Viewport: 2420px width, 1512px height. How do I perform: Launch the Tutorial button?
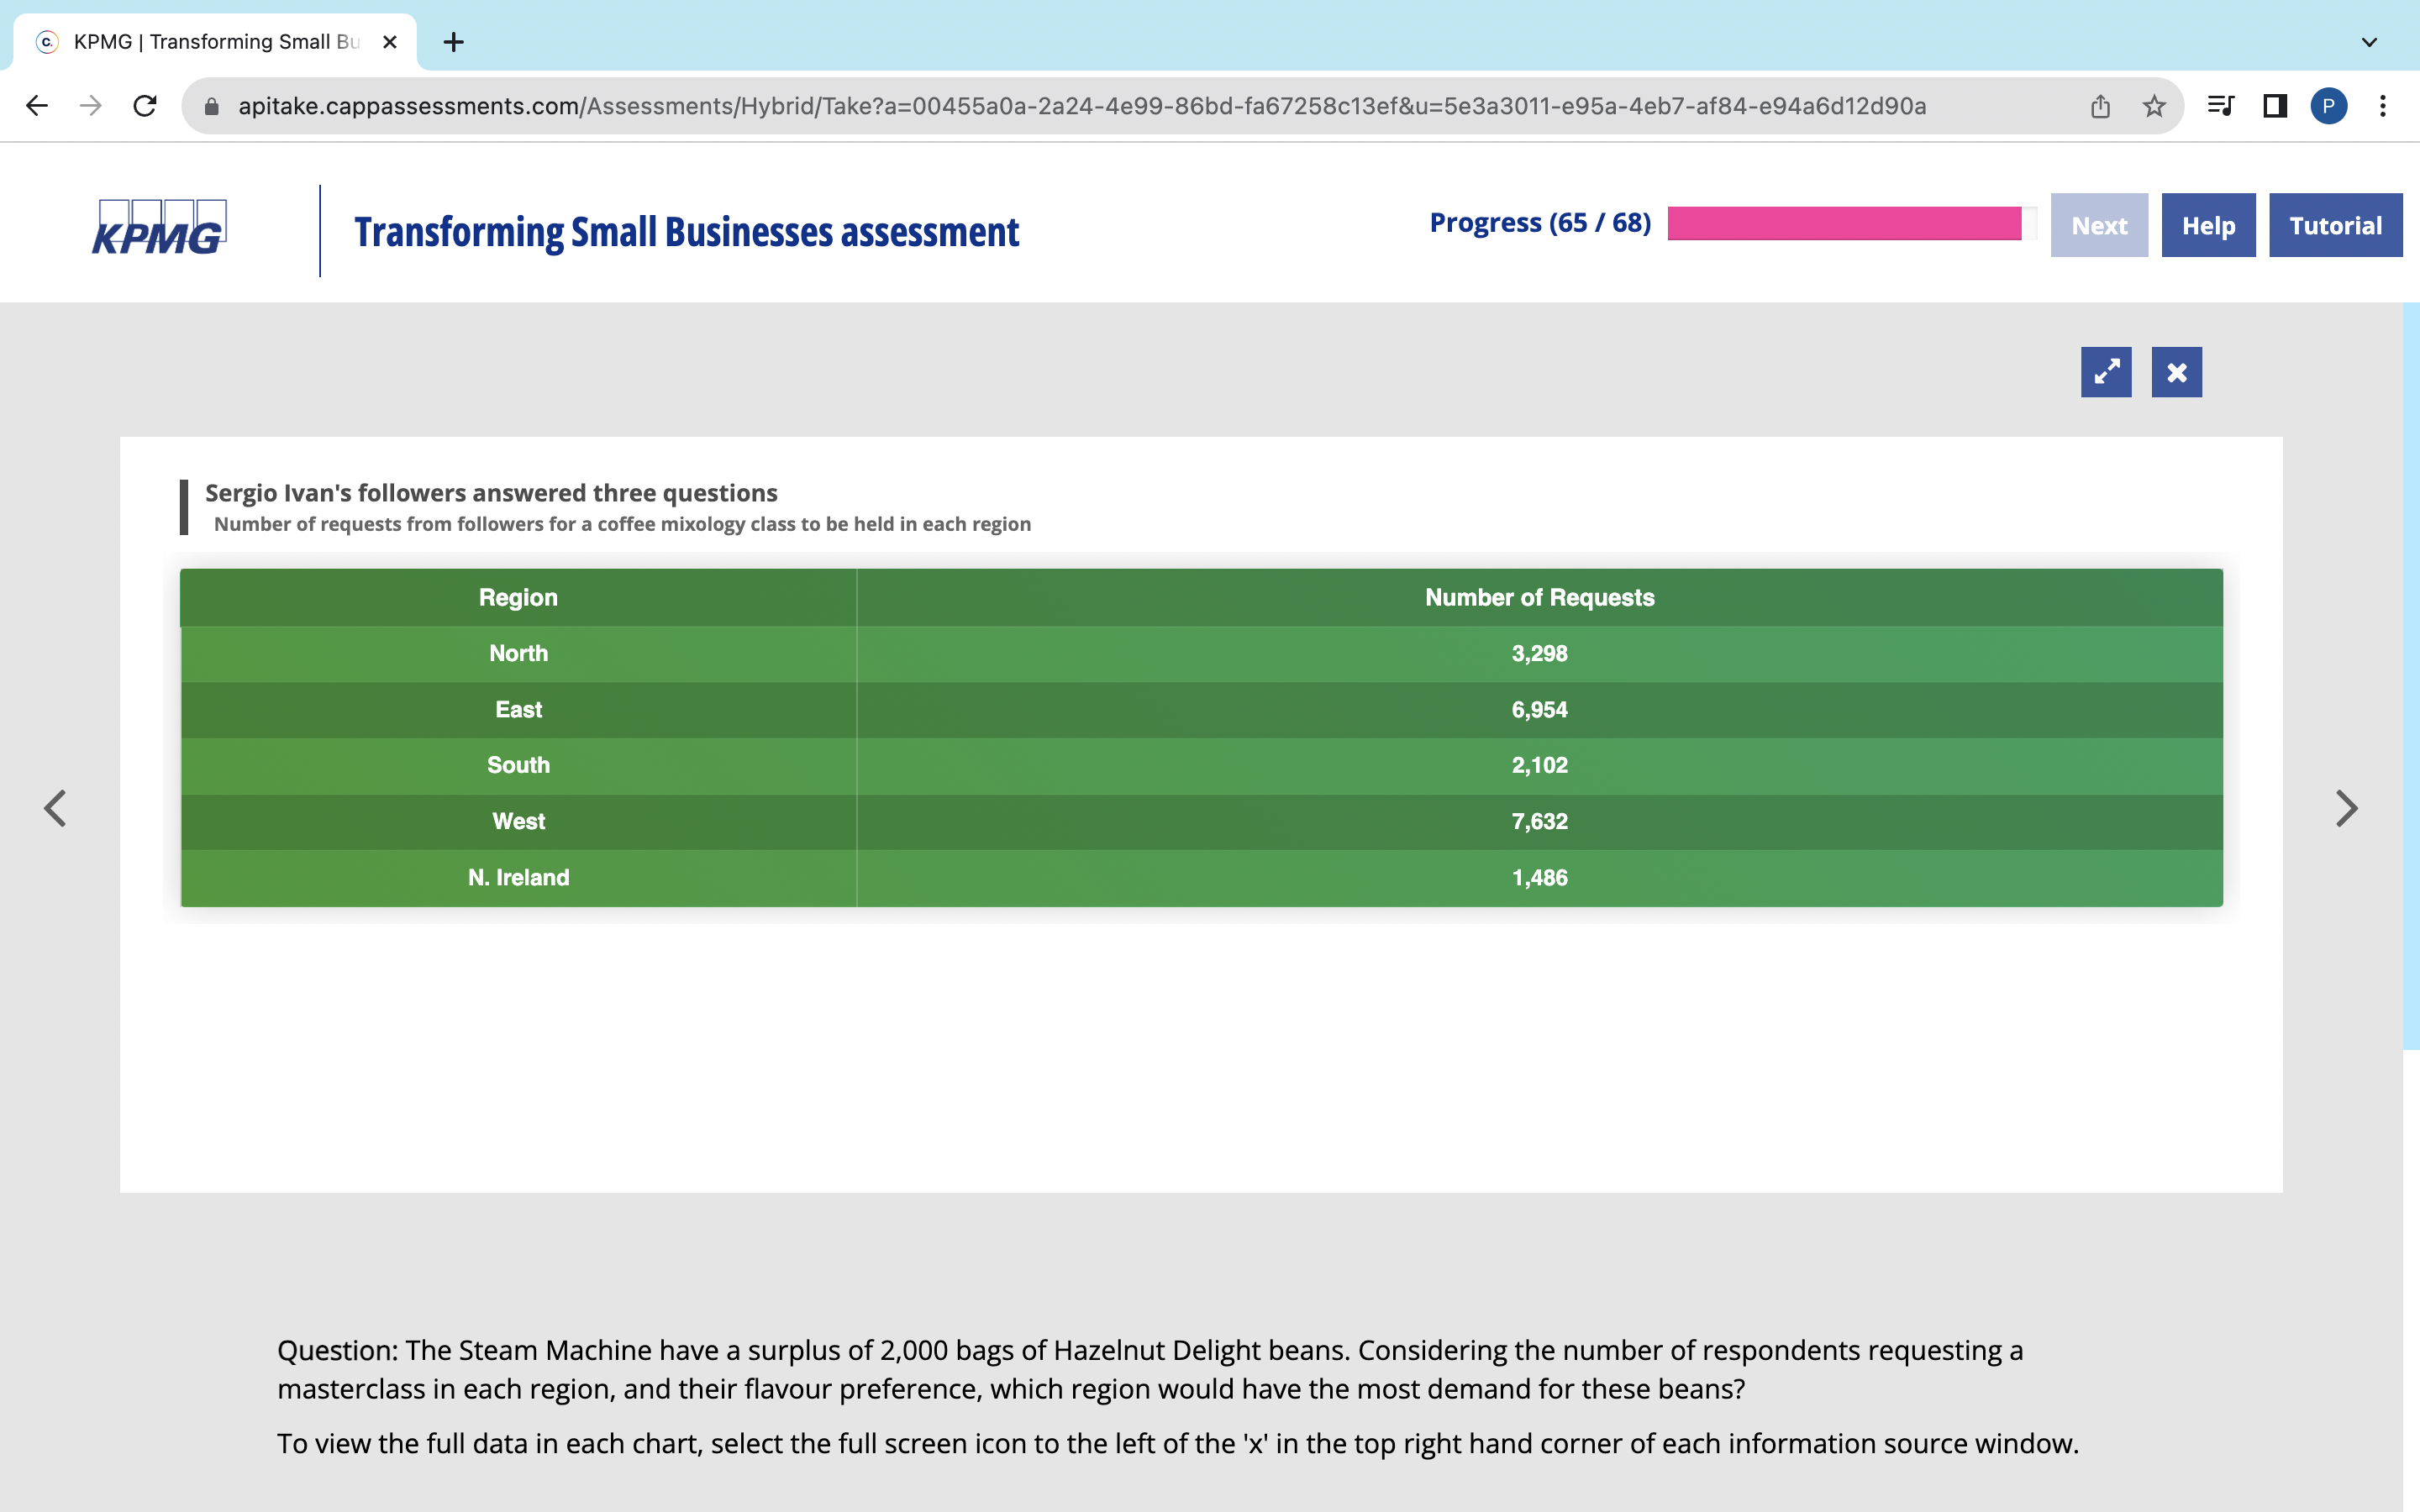(x=2335, y=225)
